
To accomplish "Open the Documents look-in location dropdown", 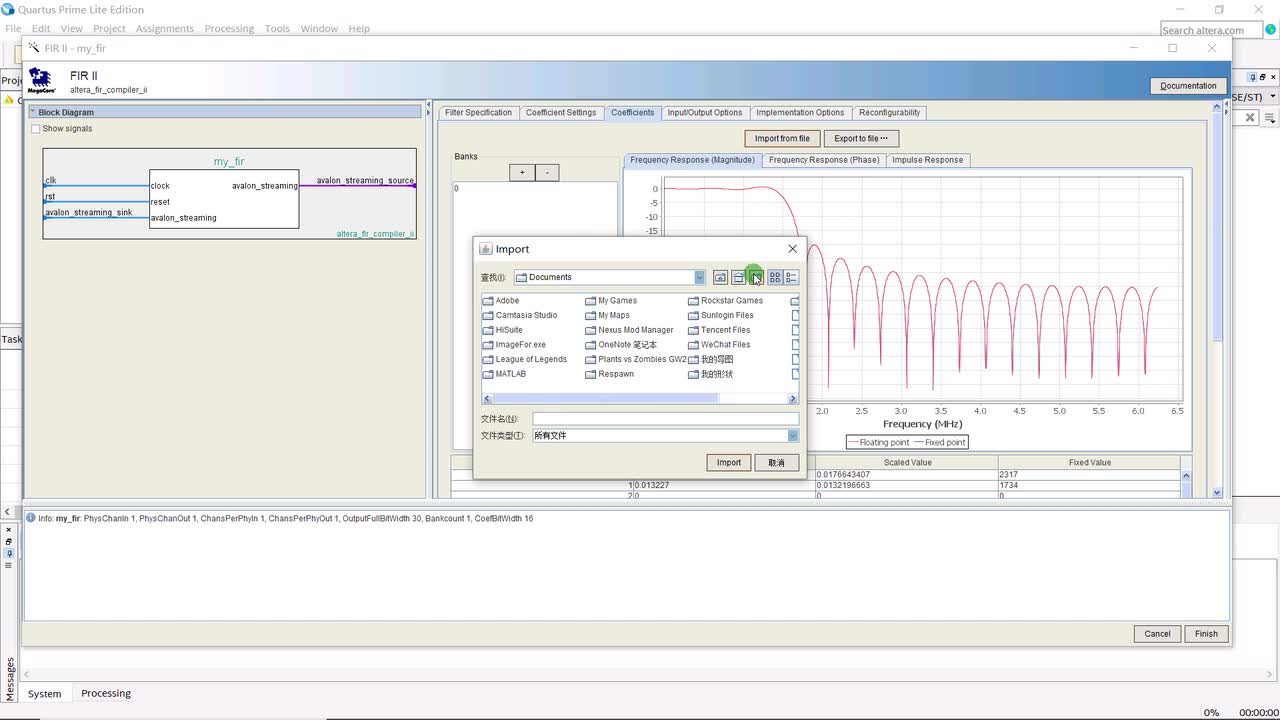I will [700, 277].
